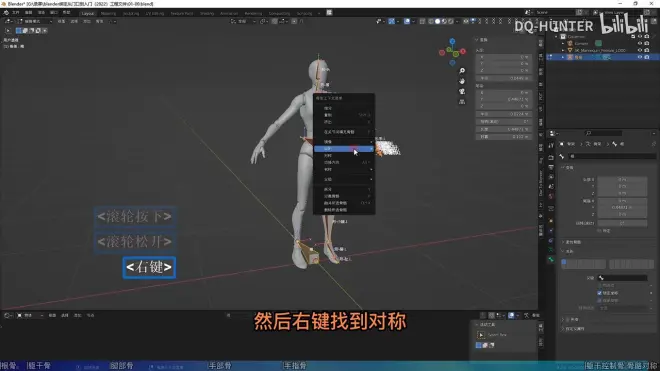The height and width of the screenshot is (371, 660).
Task: Open the Render properties tab icon
Action: 551,157
